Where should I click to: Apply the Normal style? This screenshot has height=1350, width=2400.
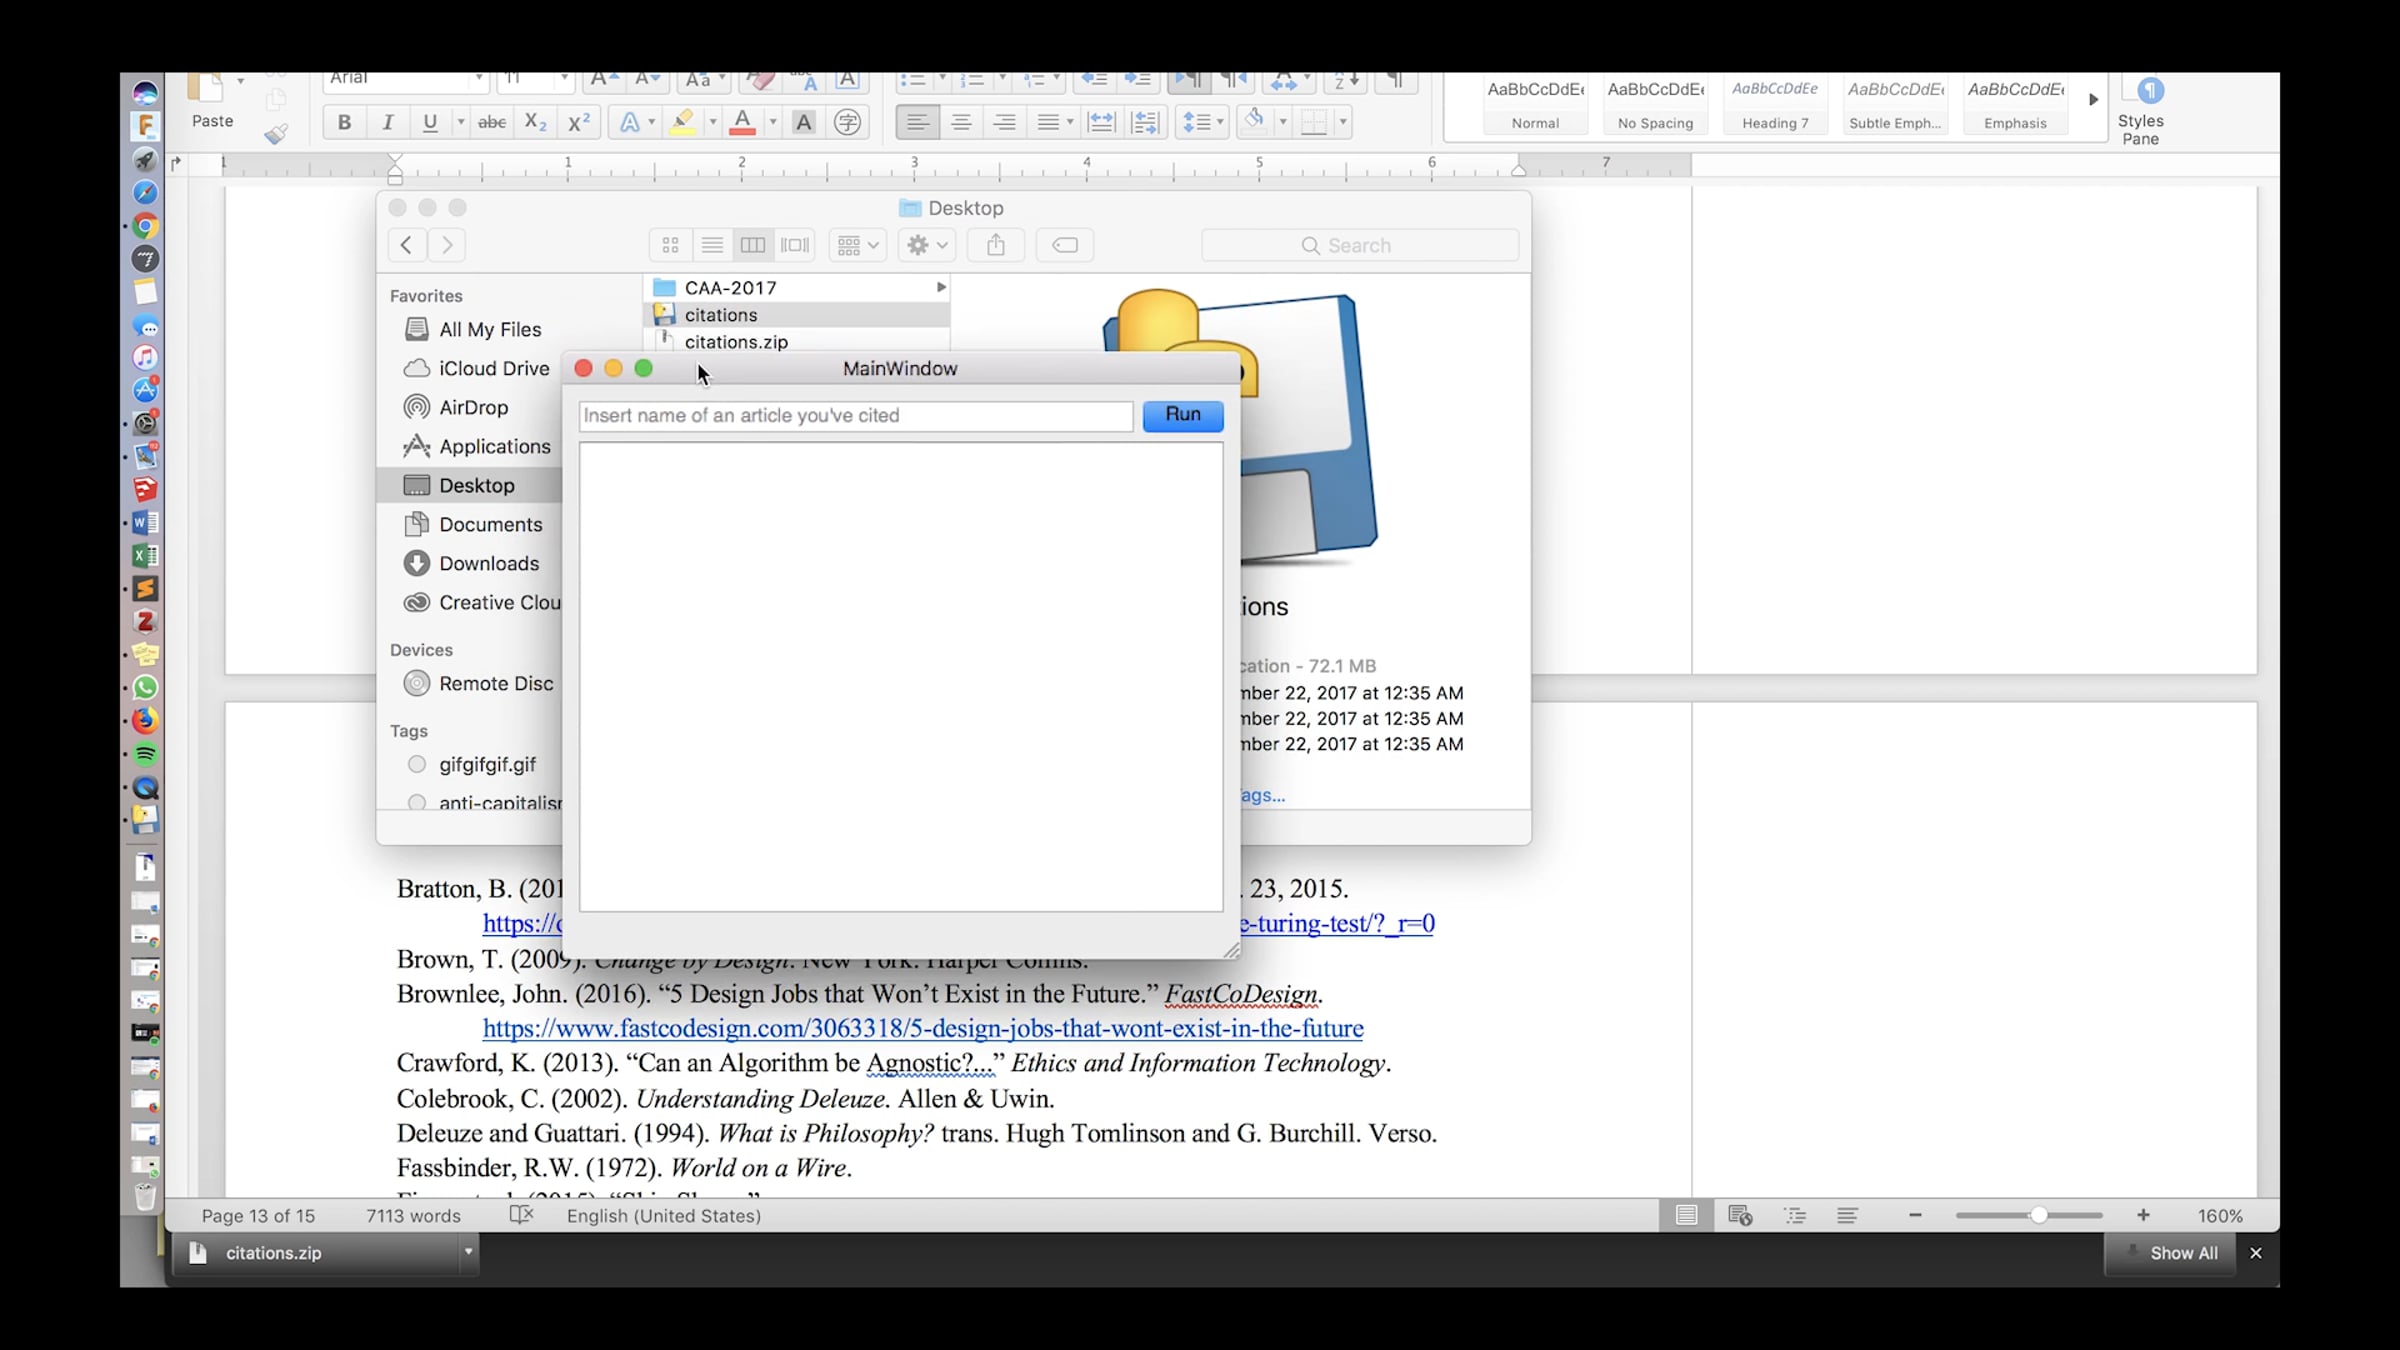[x=1535, y=104]
